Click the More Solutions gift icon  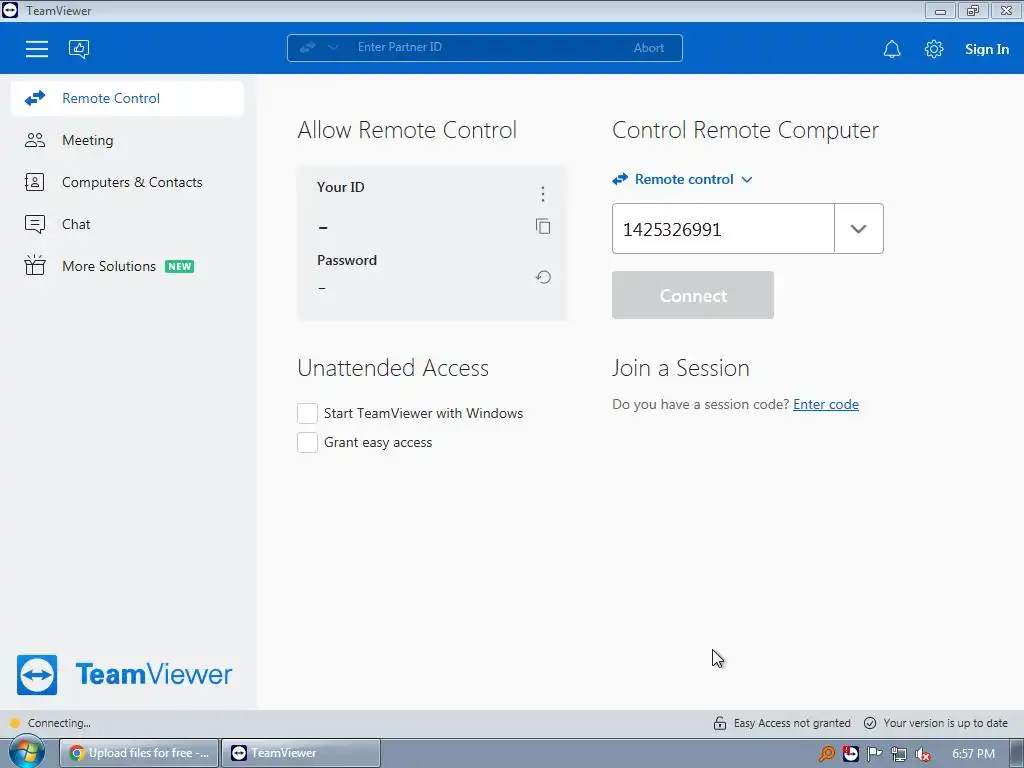(x=35, y=265)
